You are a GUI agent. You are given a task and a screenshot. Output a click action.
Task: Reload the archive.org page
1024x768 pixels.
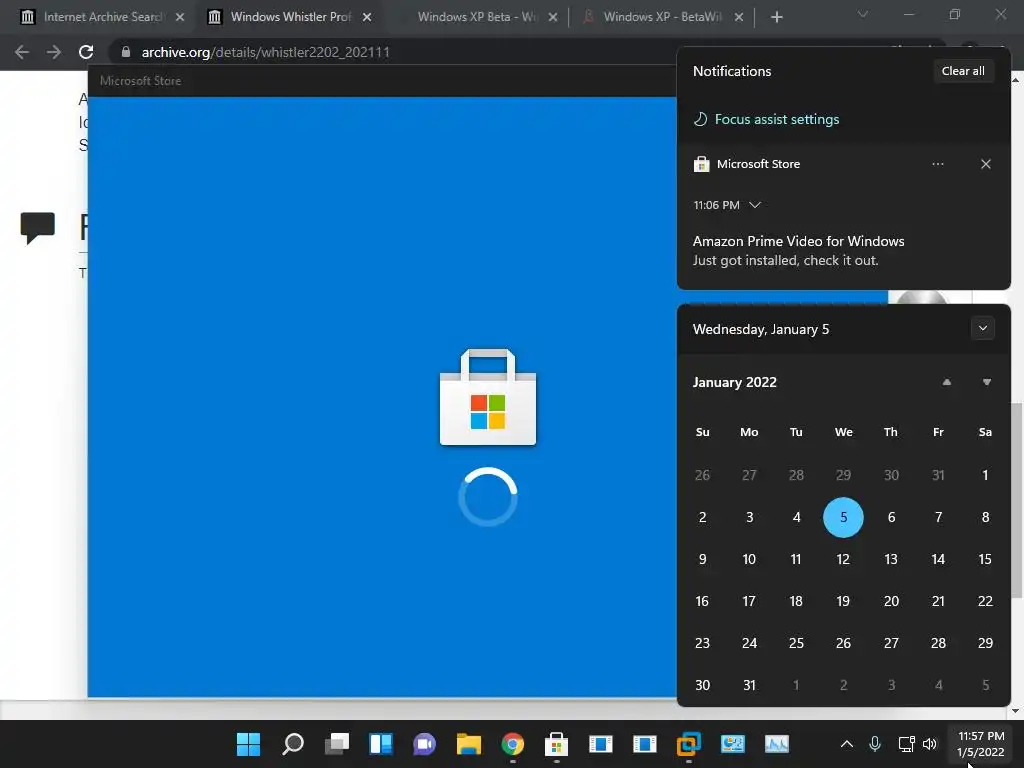pos(86,52)
